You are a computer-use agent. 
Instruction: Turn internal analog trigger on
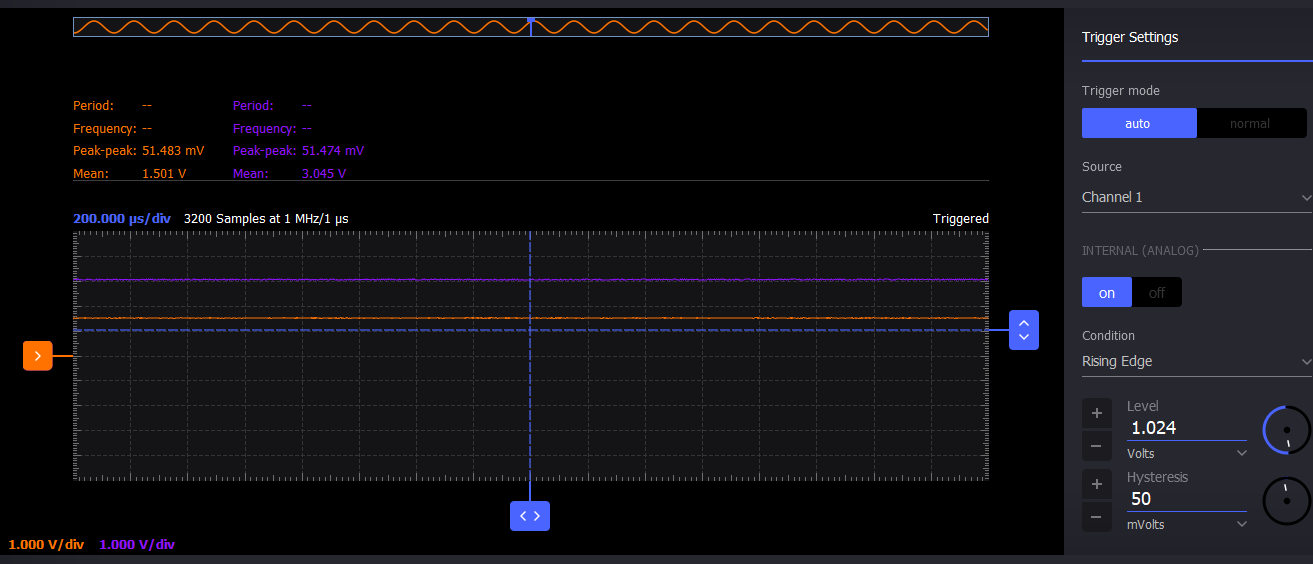pyautogui.click(x=1106, y=293)
